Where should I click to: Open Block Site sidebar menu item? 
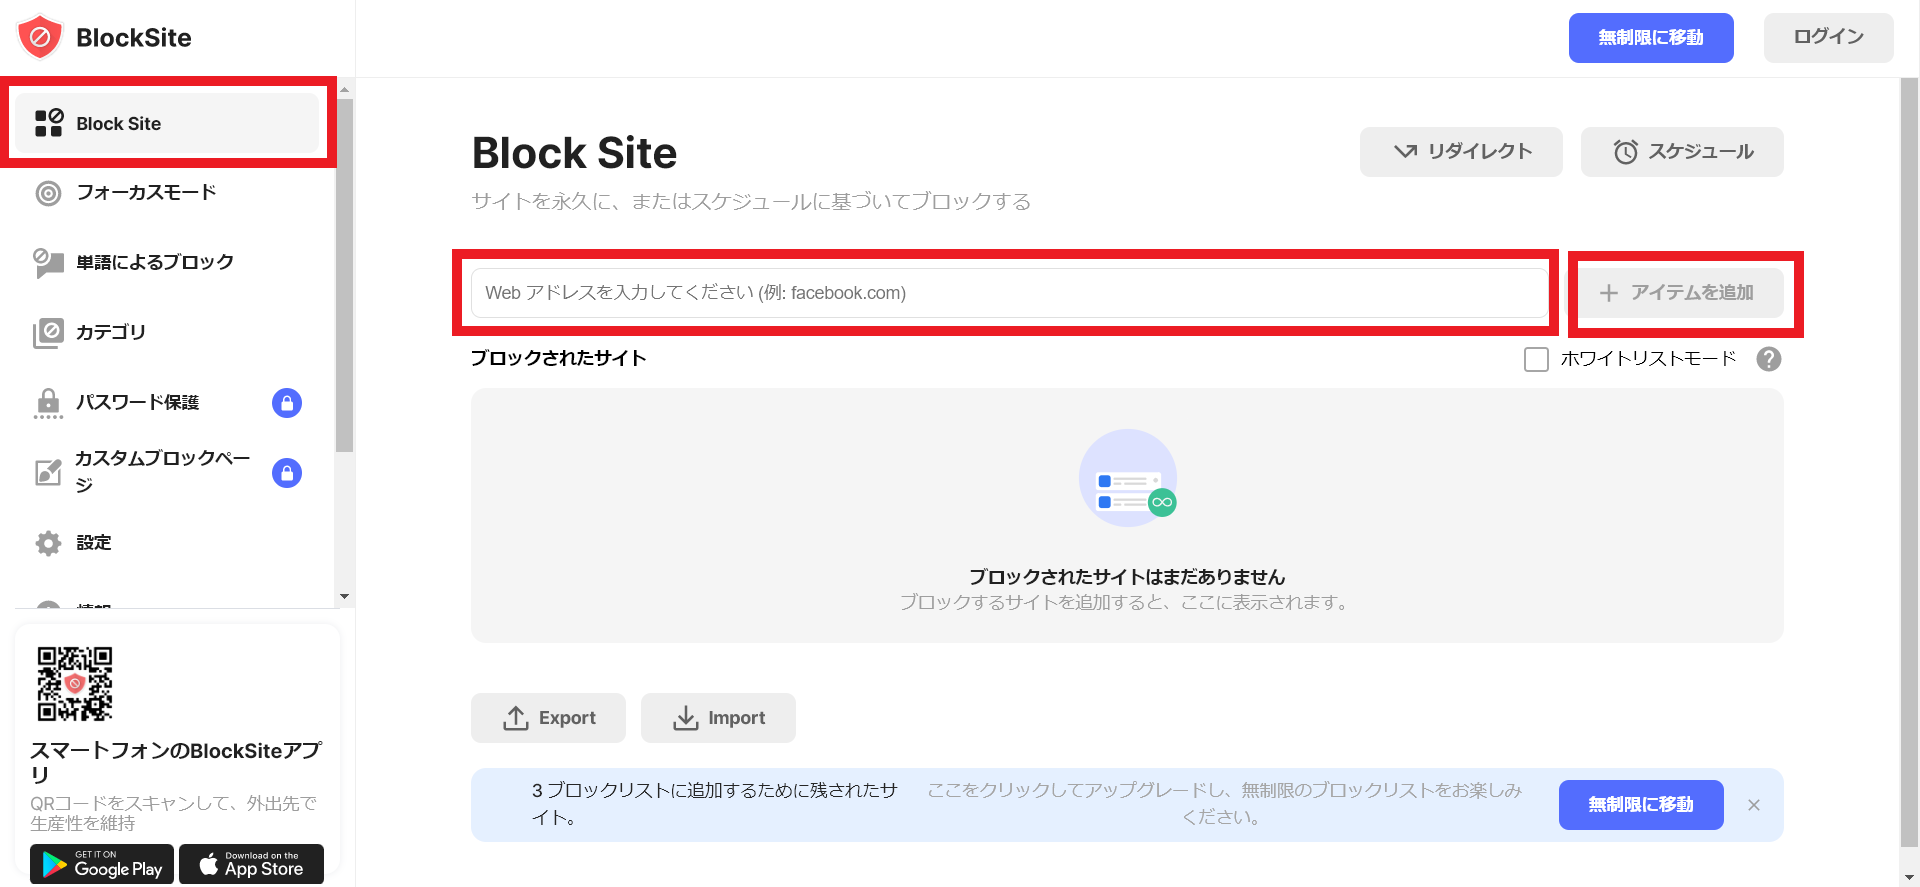pyautogui.click(x=168, y=123)
